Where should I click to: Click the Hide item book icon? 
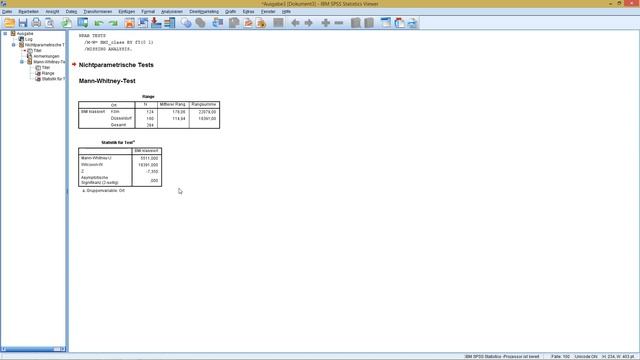tap(369, 23)
